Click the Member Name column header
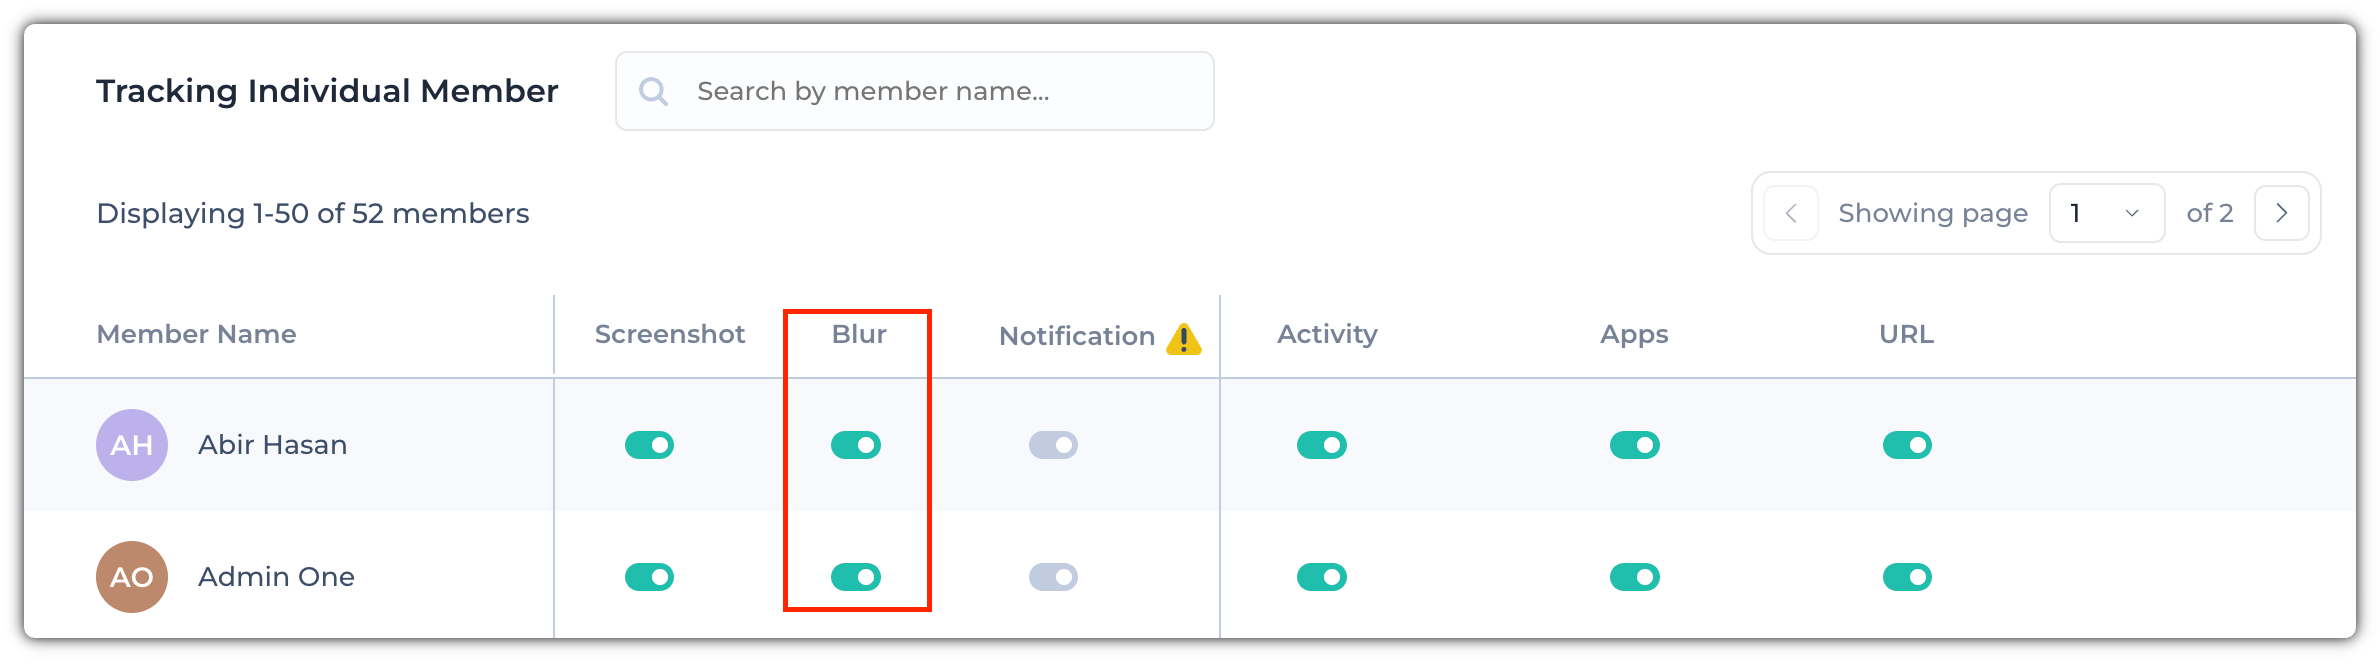 (196, 334)
